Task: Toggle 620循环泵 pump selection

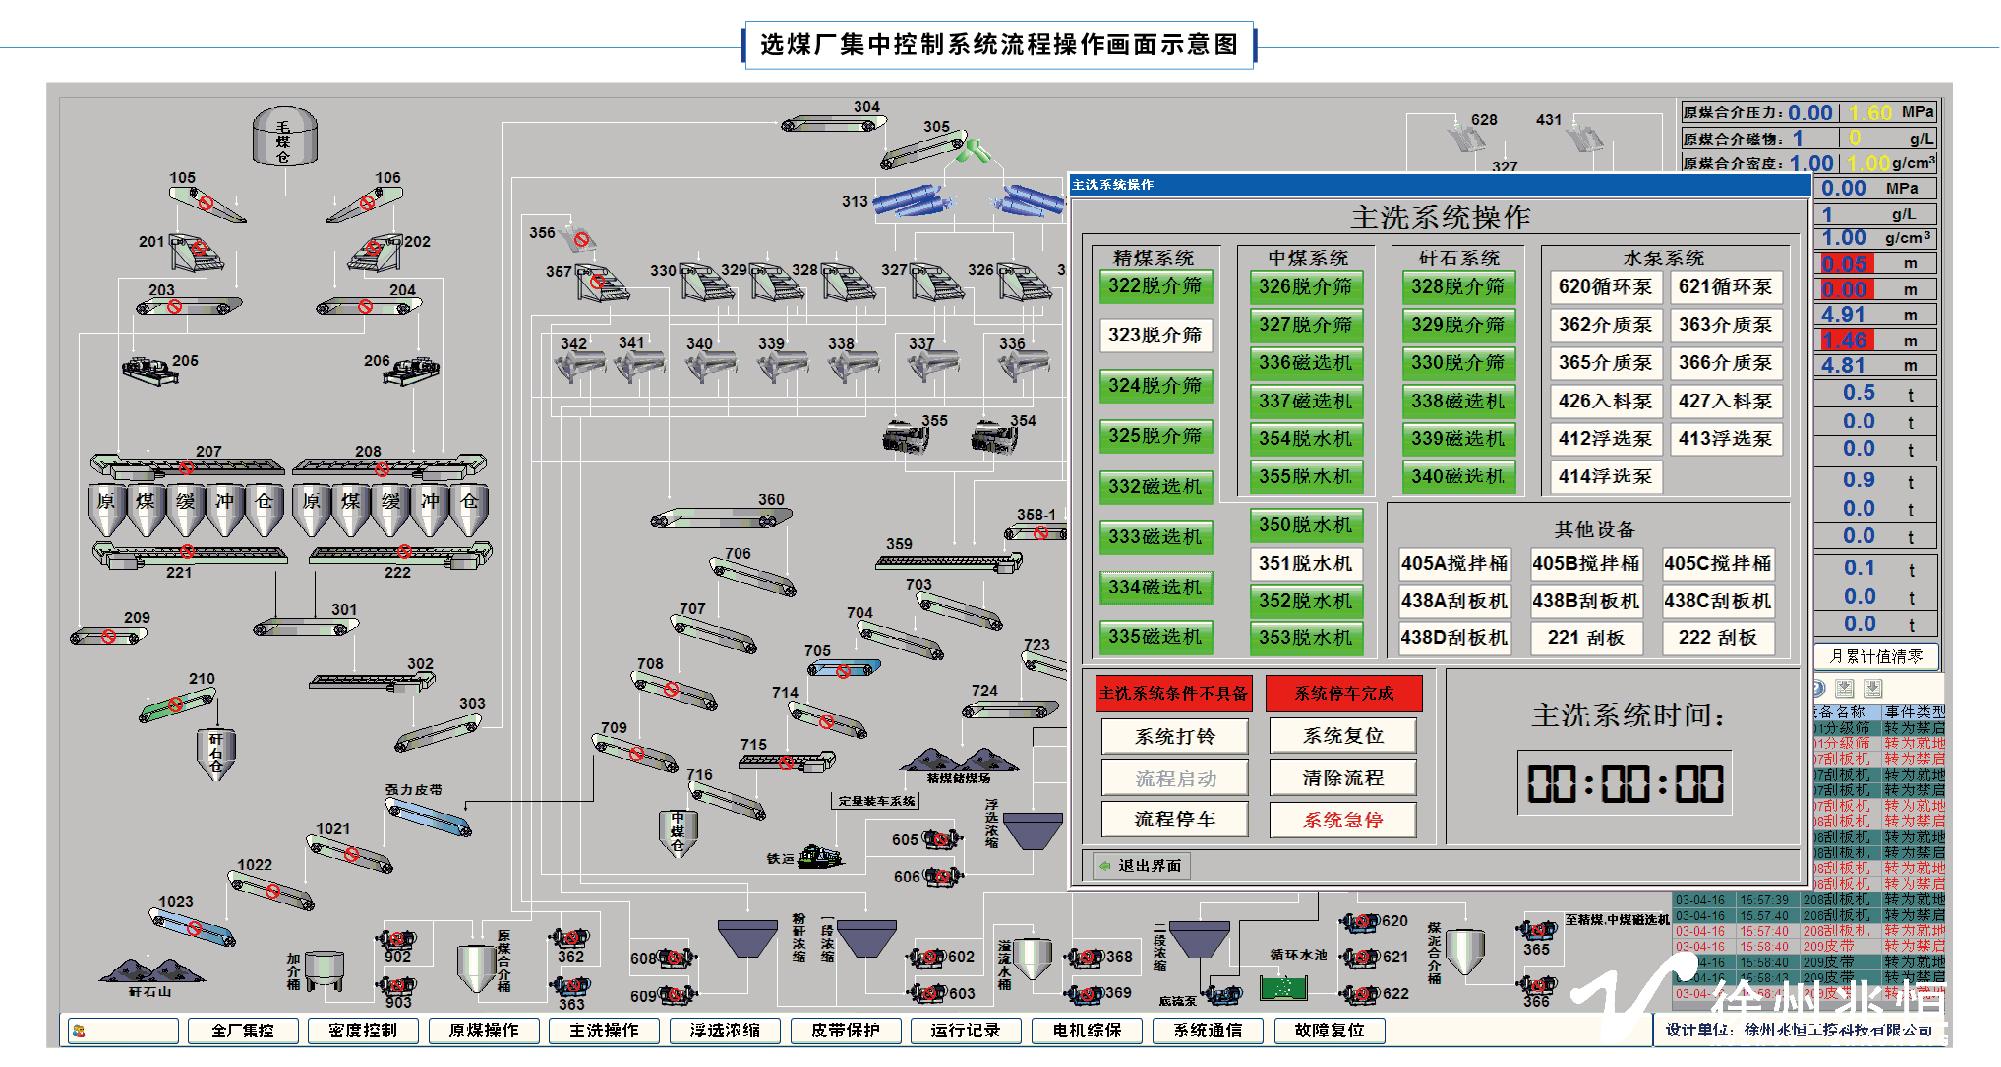Action: [x=1605, y=287]
